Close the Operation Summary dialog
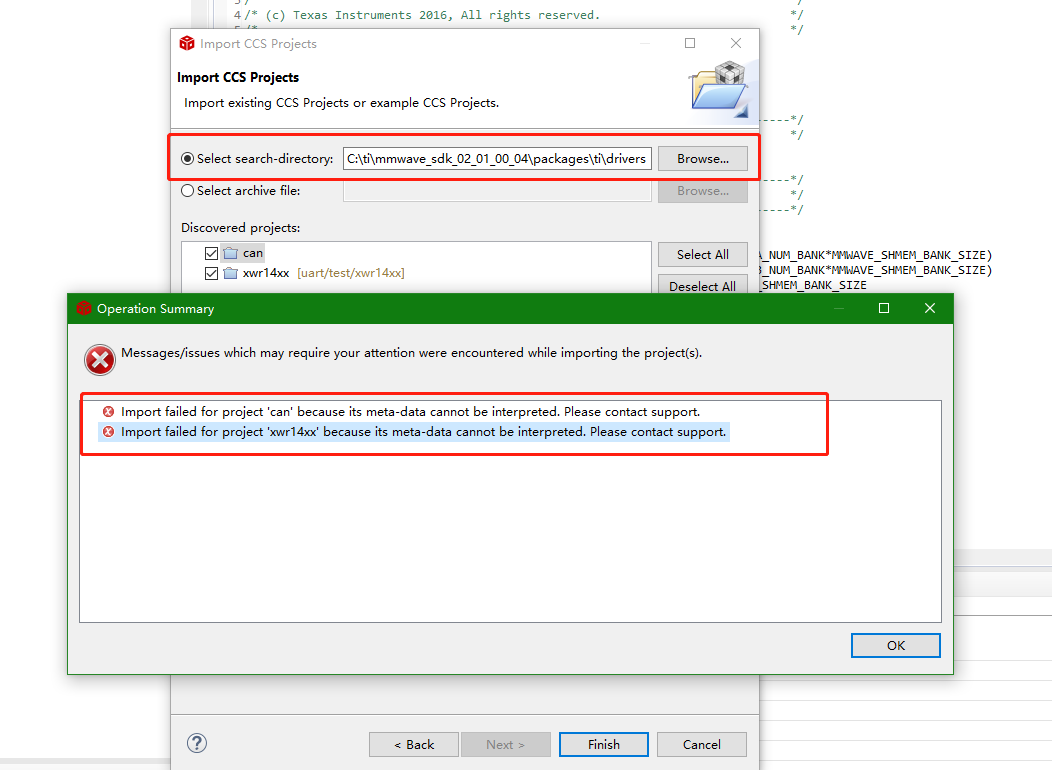 929,308
